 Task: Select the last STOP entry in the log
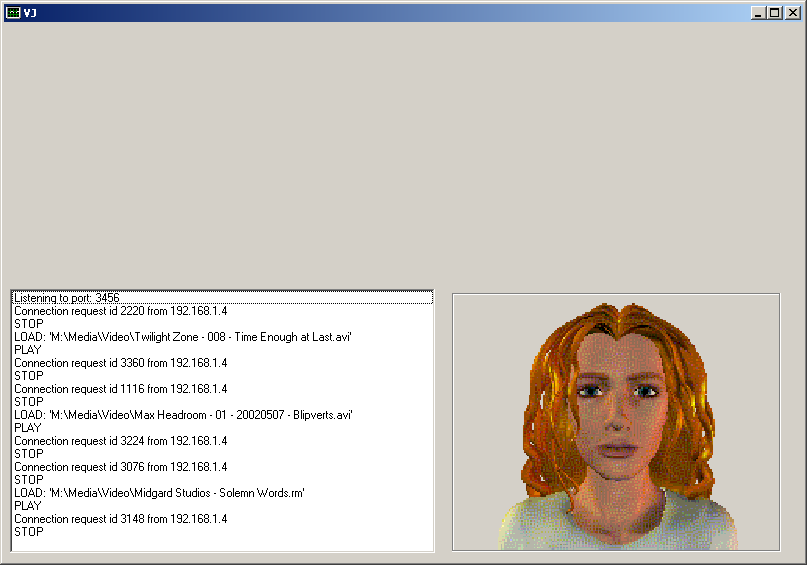pyautogui.click(x=29, y=532)
